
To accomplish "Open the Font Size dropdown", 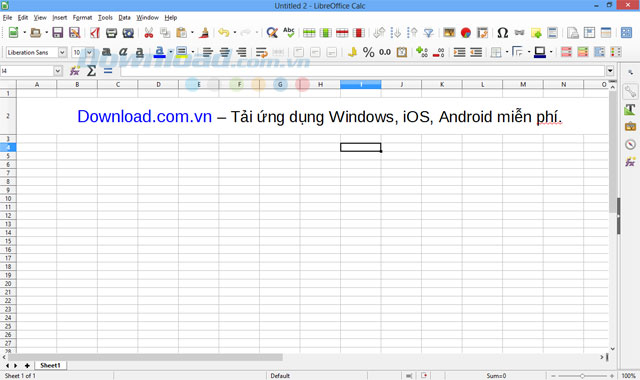I will click(x=89, y=52).
